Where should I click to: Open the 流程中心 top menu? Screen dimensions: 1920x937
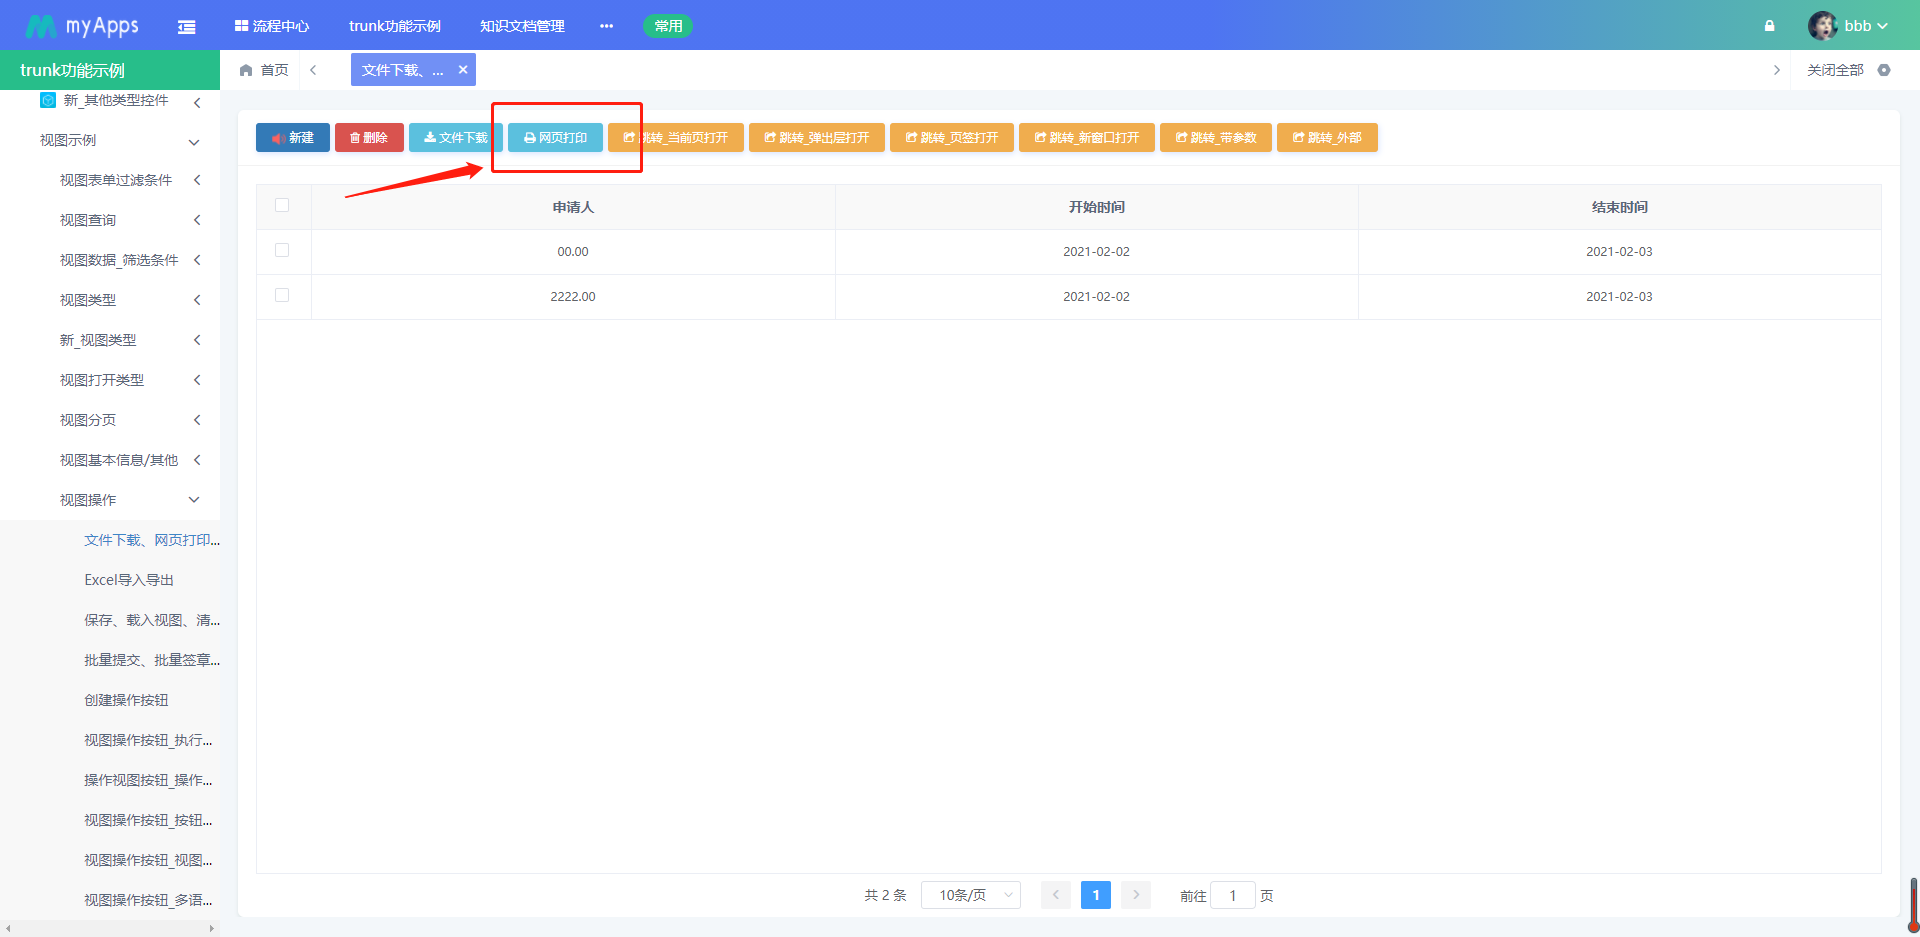(272, 26)
